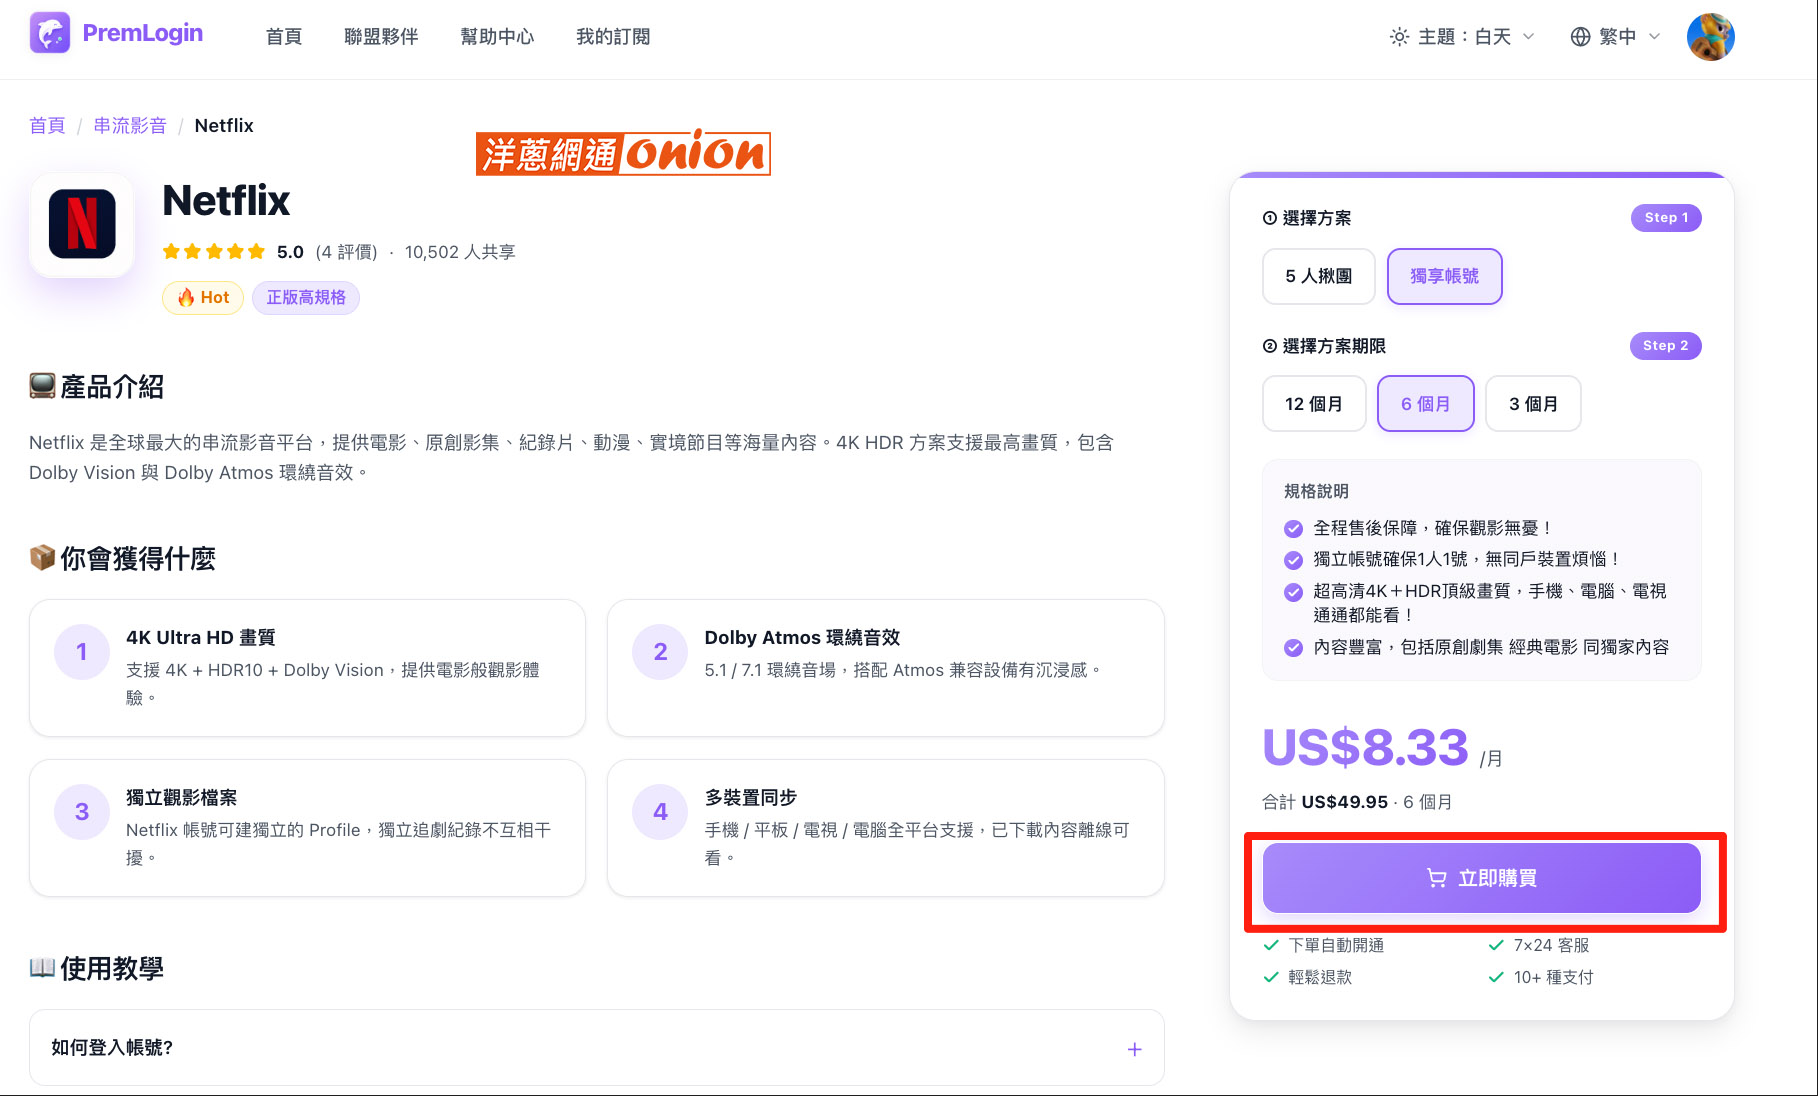Screen dimensions: 1818x1096
Task: Click the green check beside 10+ 種支付
Action: 1496,977
